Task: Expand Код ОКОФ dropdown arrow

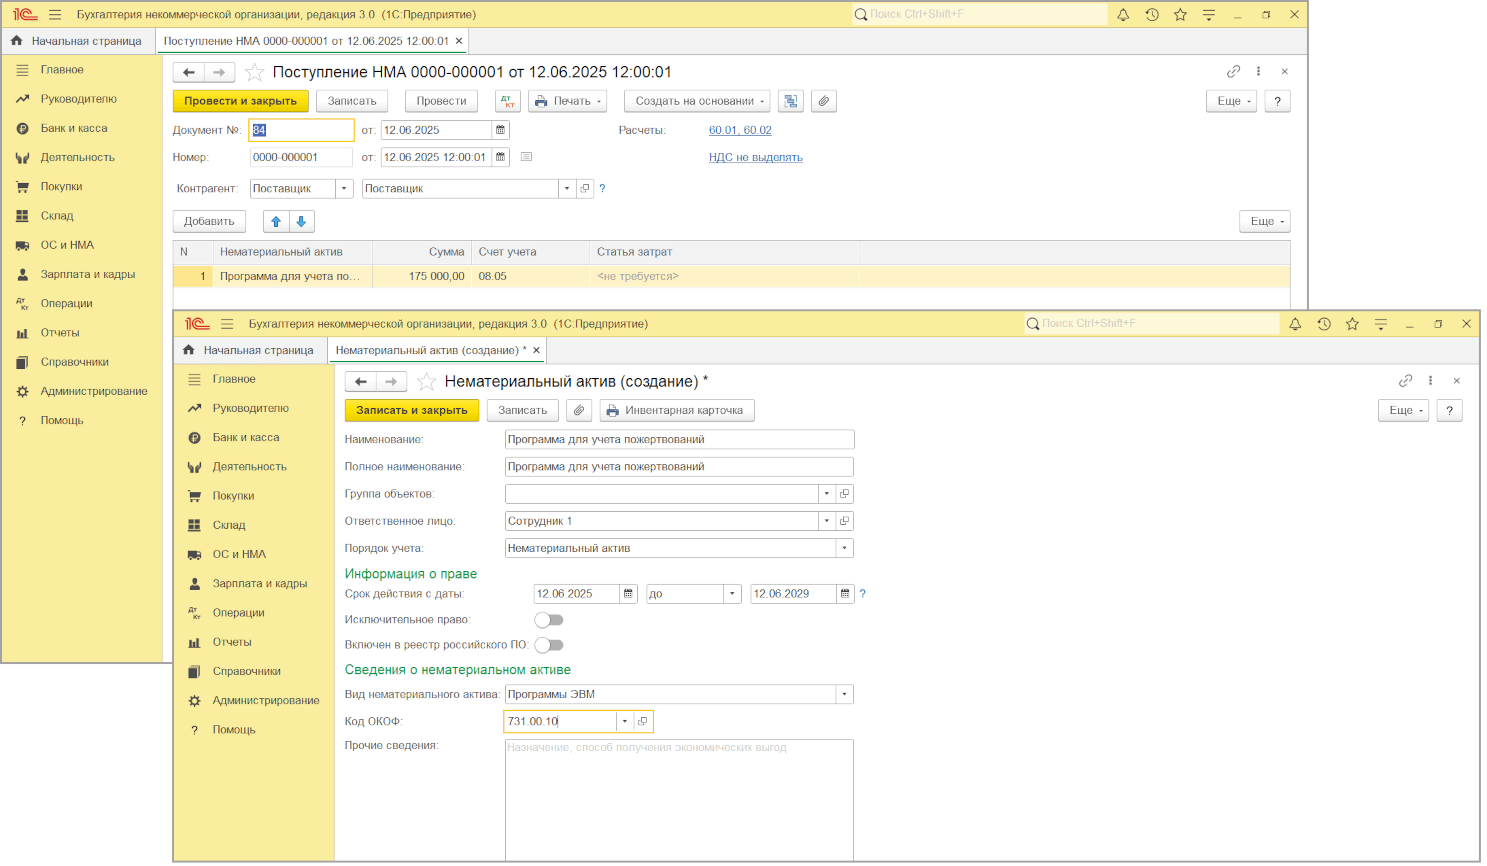Action: [x=625, y=721]
